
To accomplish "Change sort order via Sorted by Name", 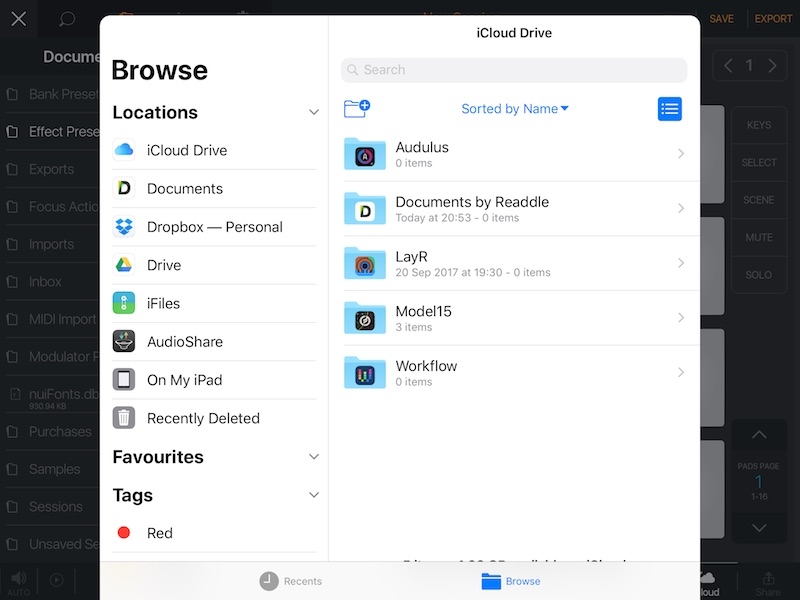I will (x=515, y=109).
